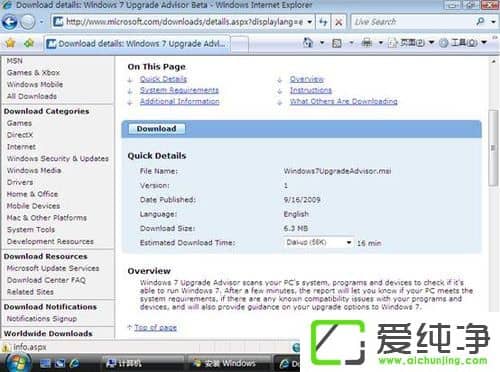Open Drivers download category
The width and height of the screenshot is (500, 372).
tap(20, 182)
